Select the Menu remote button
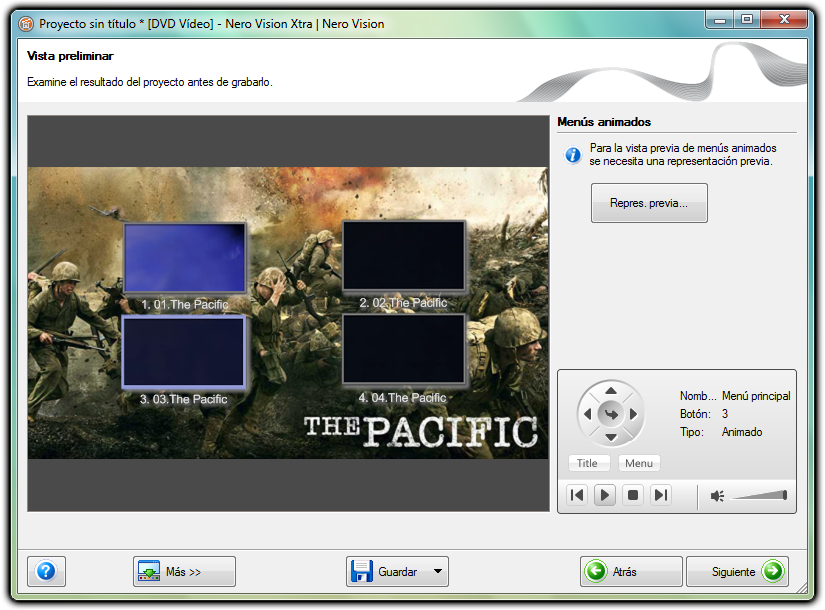 click(639, 463)
